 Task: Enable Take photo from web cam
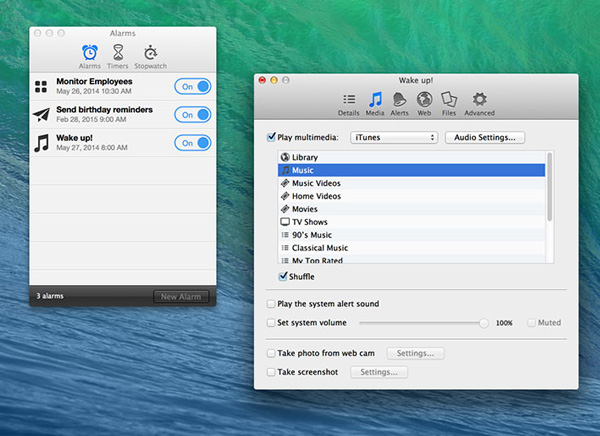click(x=271, y=353)
